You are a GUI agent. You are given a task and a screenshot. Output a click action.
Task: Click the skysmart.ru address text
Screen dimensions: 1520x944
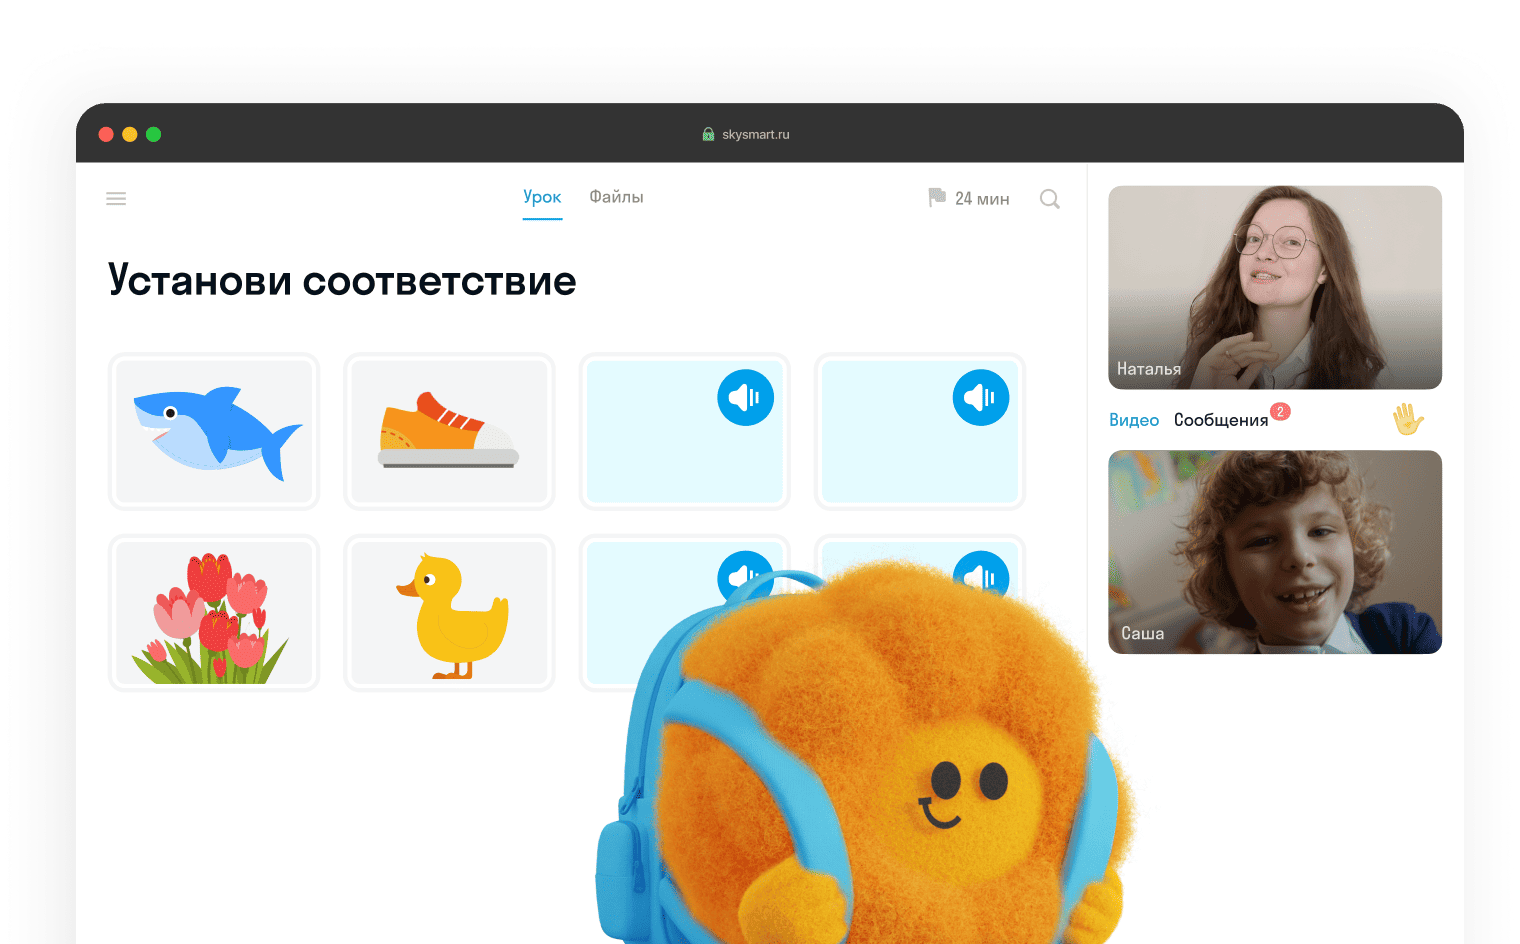point(756,134)
